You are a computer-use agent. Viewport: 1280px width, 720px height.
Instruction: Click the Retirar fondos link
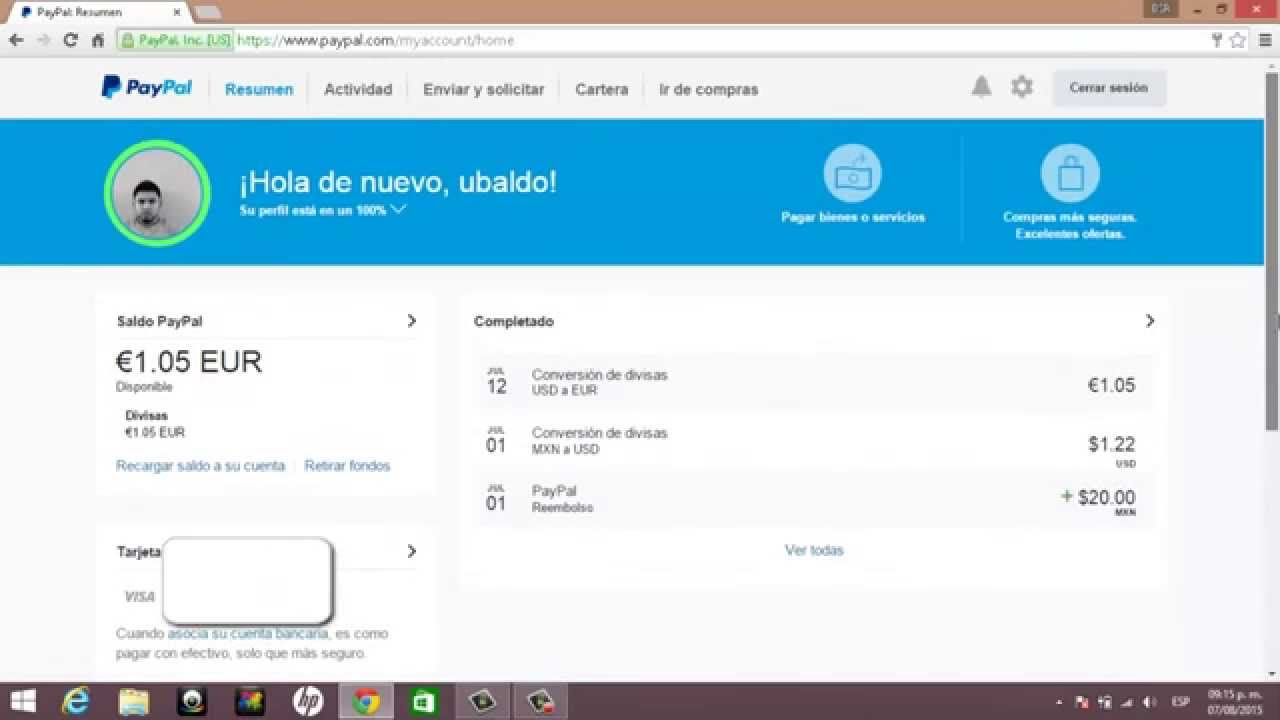click(x=348, y=466)
